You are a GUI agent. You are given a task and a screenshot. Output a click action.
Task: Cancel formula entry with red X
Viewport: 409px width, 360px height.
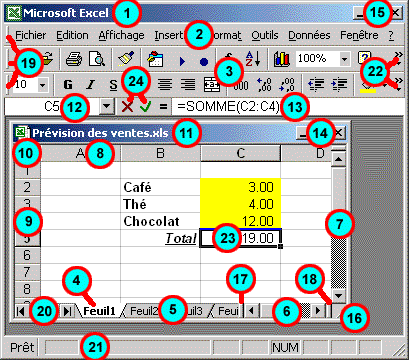pos(127,107)
